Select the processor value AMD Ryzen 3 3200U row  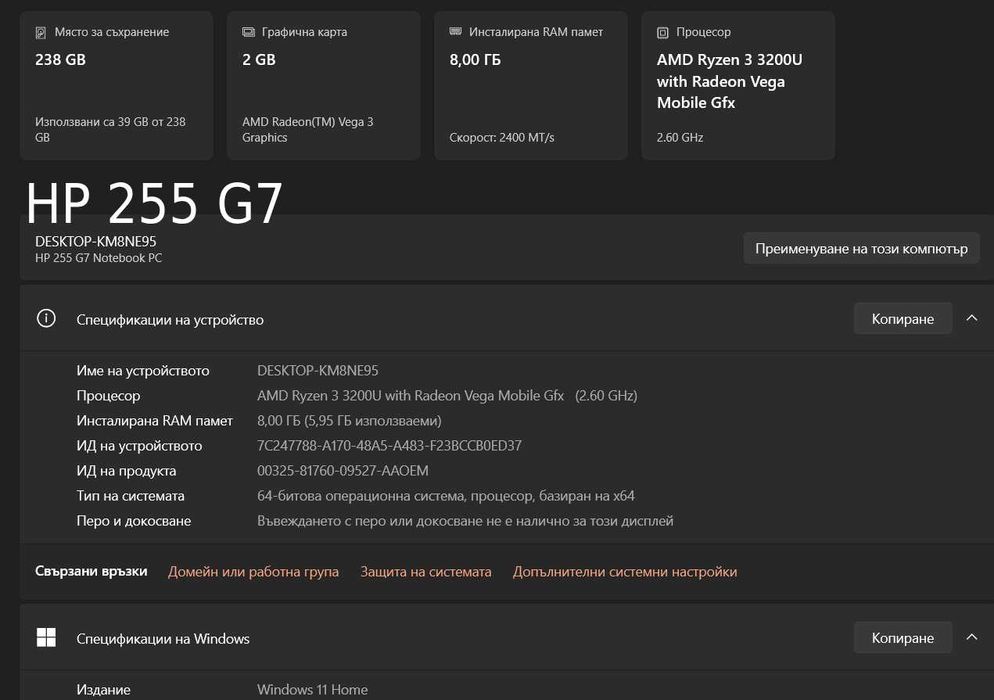point(447,396)
